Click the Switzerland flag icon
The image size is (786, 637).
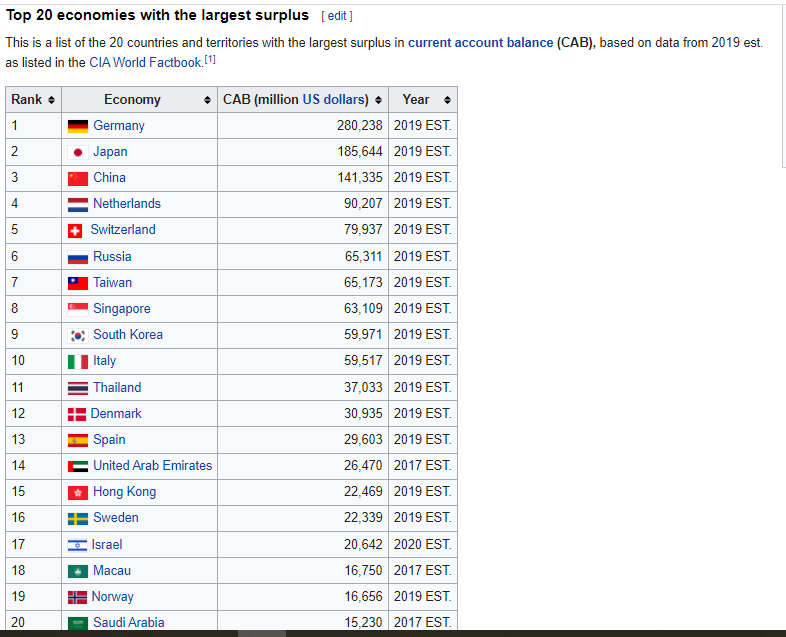(76, 230)
